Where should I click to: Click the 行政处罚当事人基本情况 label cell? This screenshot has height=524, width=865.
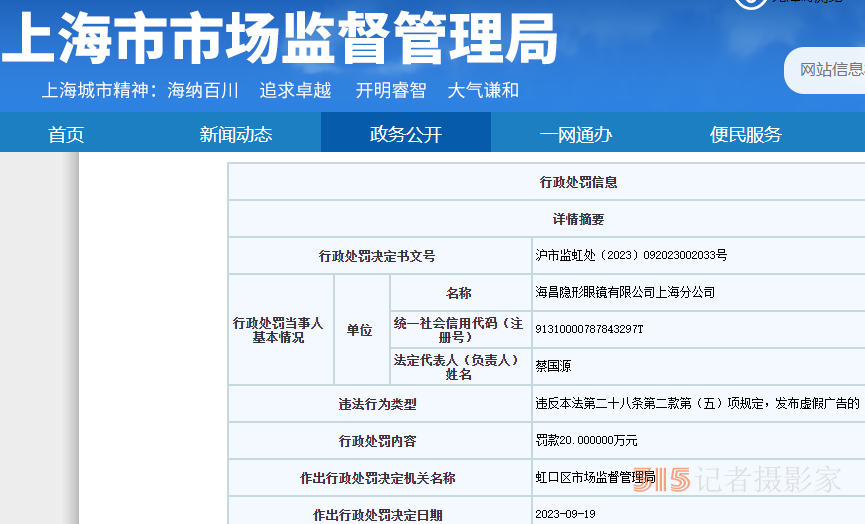pos(281,330)
